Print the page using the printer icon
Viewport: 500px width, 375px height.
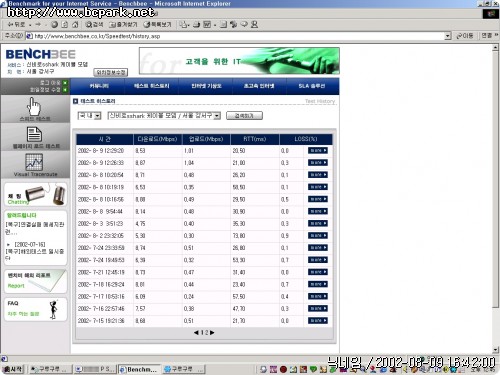click(x=197, y=25)
